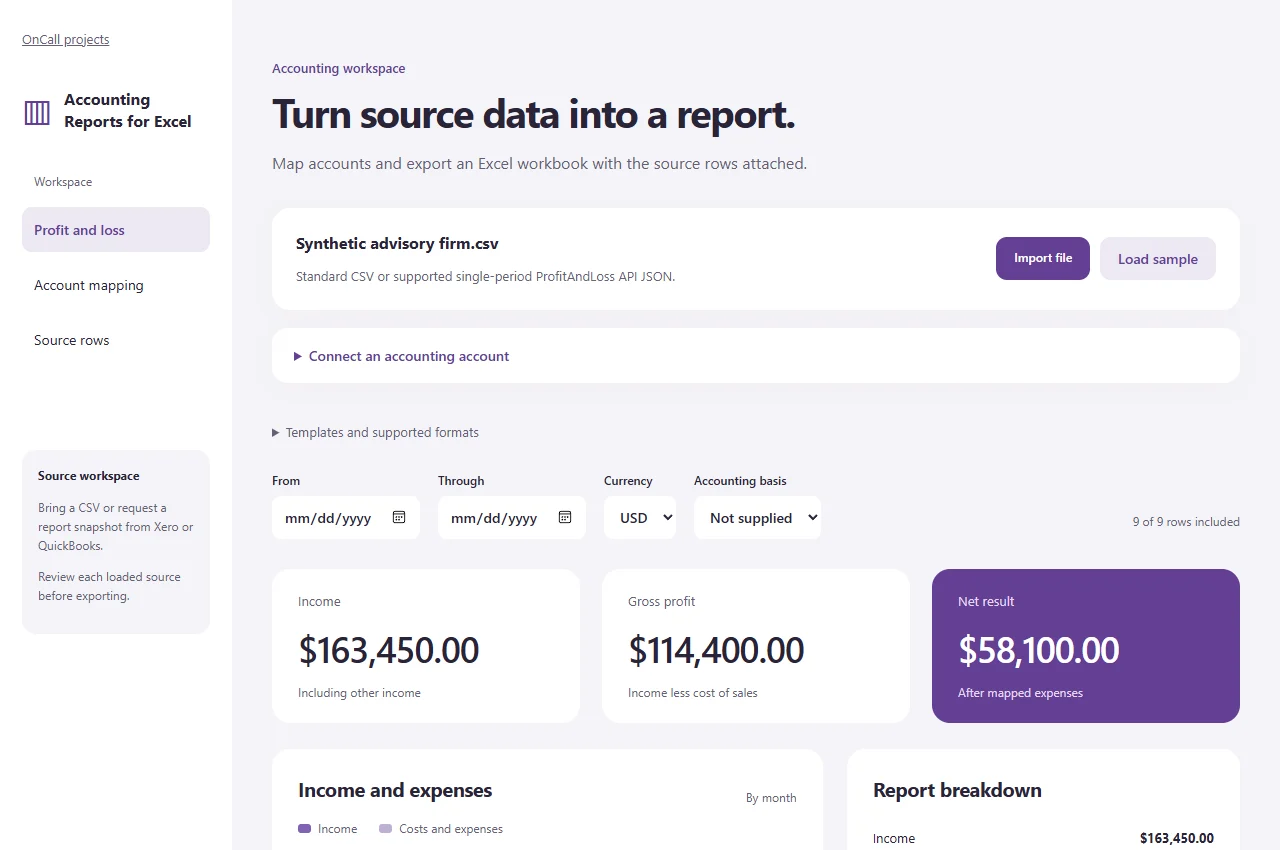Click the purple Income legend swatch

click(305, 829)
